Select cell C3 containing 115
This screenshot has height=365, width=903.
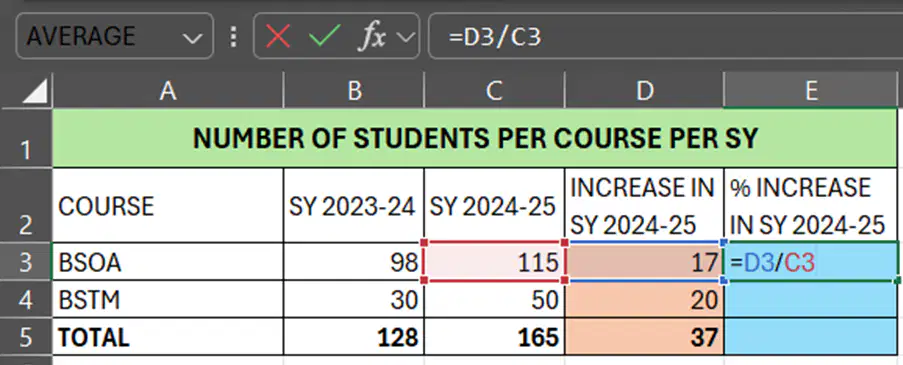[x=495, y=263]
